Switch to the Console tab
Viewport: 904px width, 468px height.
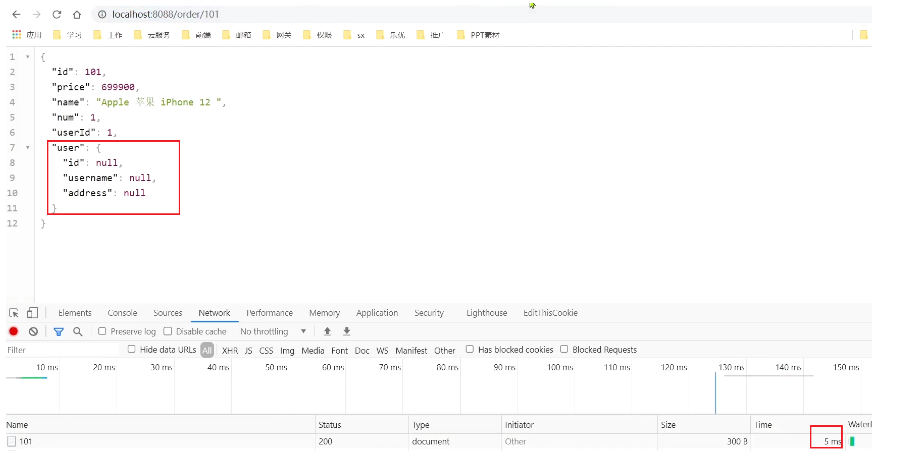pos(122,313)
